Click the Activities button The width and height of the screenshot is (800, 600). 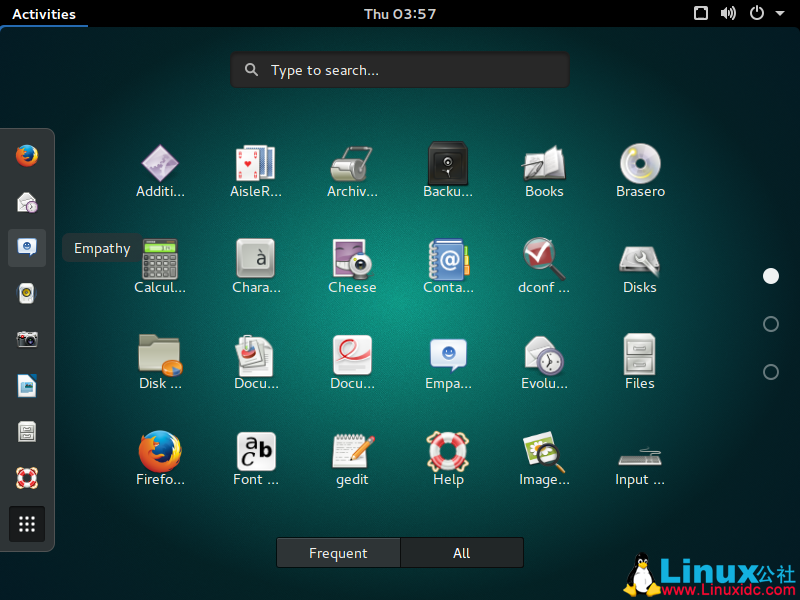(x=44, y=14)
